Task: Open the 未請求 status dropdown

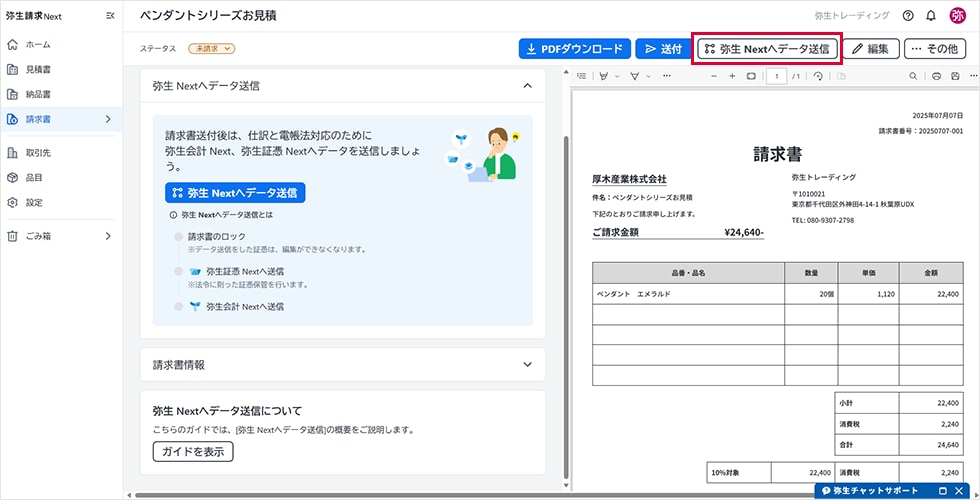Action: pyautogui.click(x=211, y=48)
